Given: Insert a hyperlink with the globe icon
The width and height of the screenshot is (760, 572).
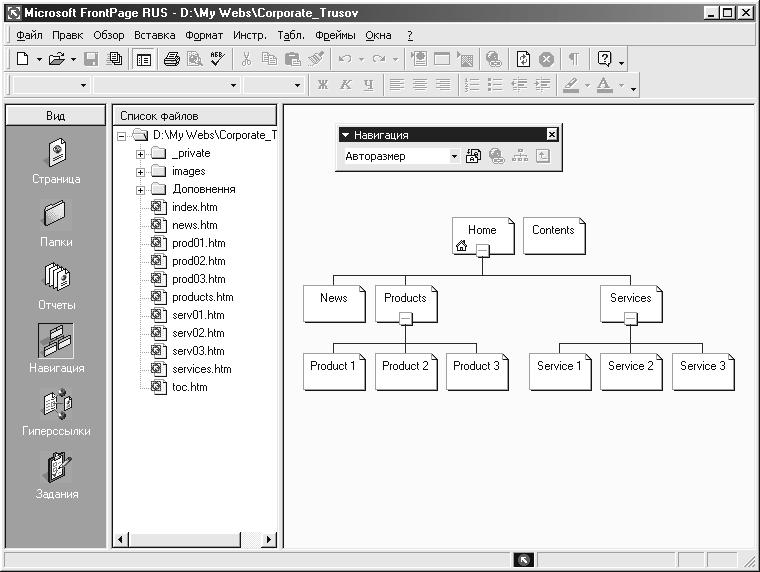Looking at the screenshot, I should (x=493, y=59).
